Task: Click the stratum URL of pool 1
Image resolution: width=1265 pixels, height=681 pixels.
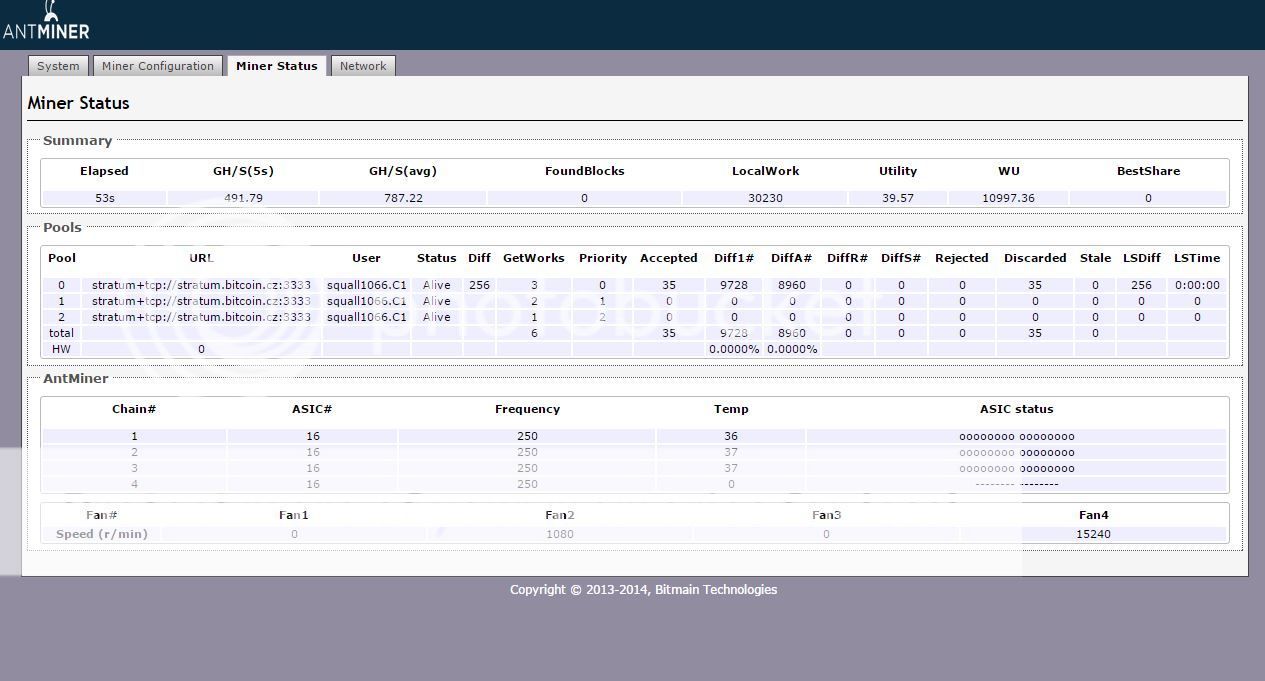Action: 201,301
